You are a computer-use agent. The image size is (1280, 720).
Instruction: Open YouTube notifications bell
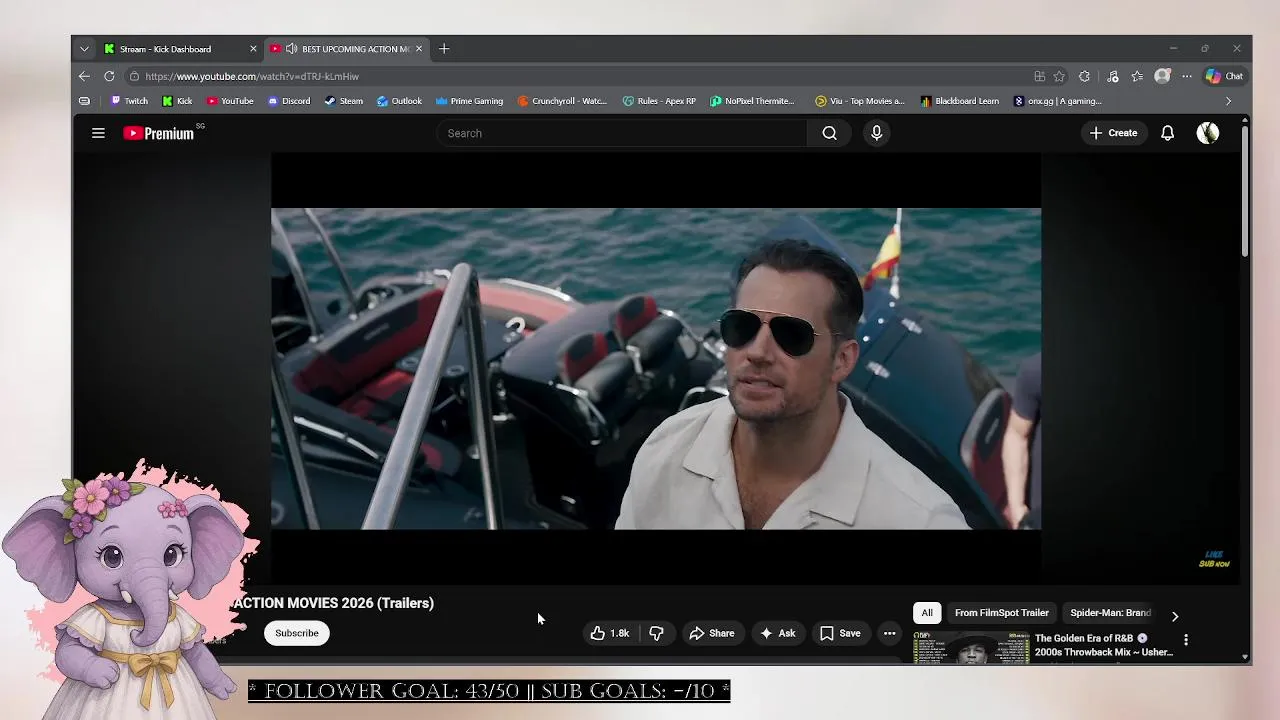pyautogui.click(x=1167, y=133)
